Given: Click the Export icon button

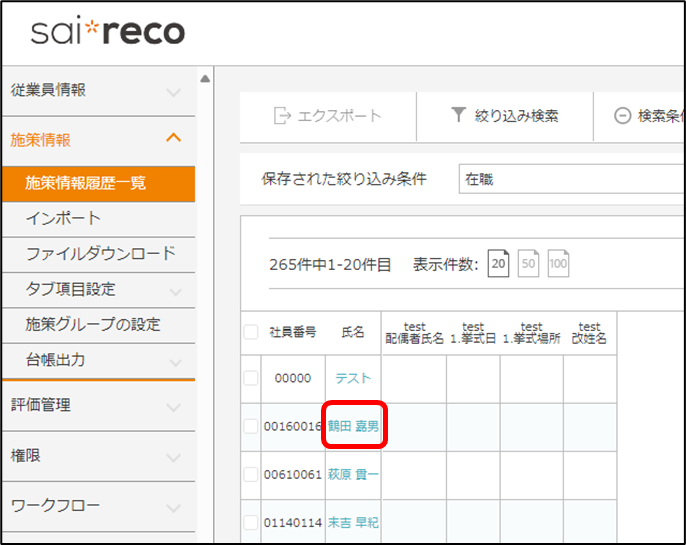Looking at the screenshot, I should click(x=282, y=116).
